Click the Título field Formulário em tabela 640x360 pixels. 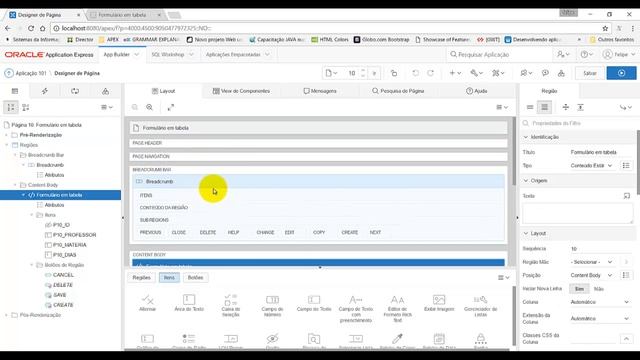point(601,152)
